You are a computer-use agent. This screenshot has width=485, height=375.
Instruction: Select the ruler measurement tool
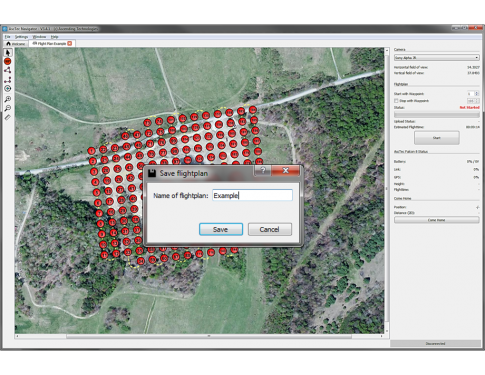[x=8, y=117]
